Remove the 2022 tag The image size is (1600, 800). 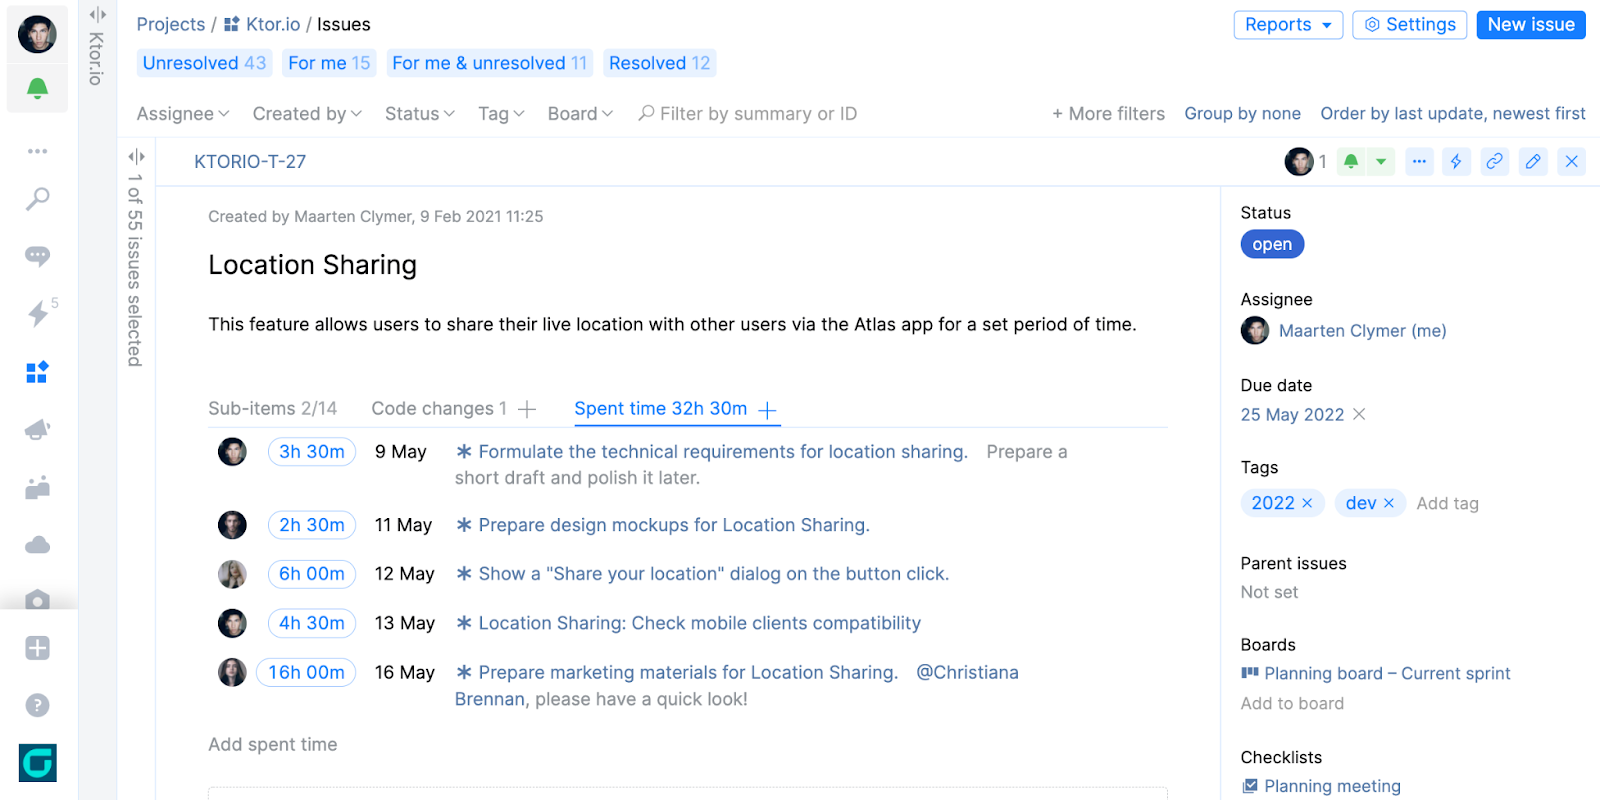pyautogui.click(x=1307, y=503)
